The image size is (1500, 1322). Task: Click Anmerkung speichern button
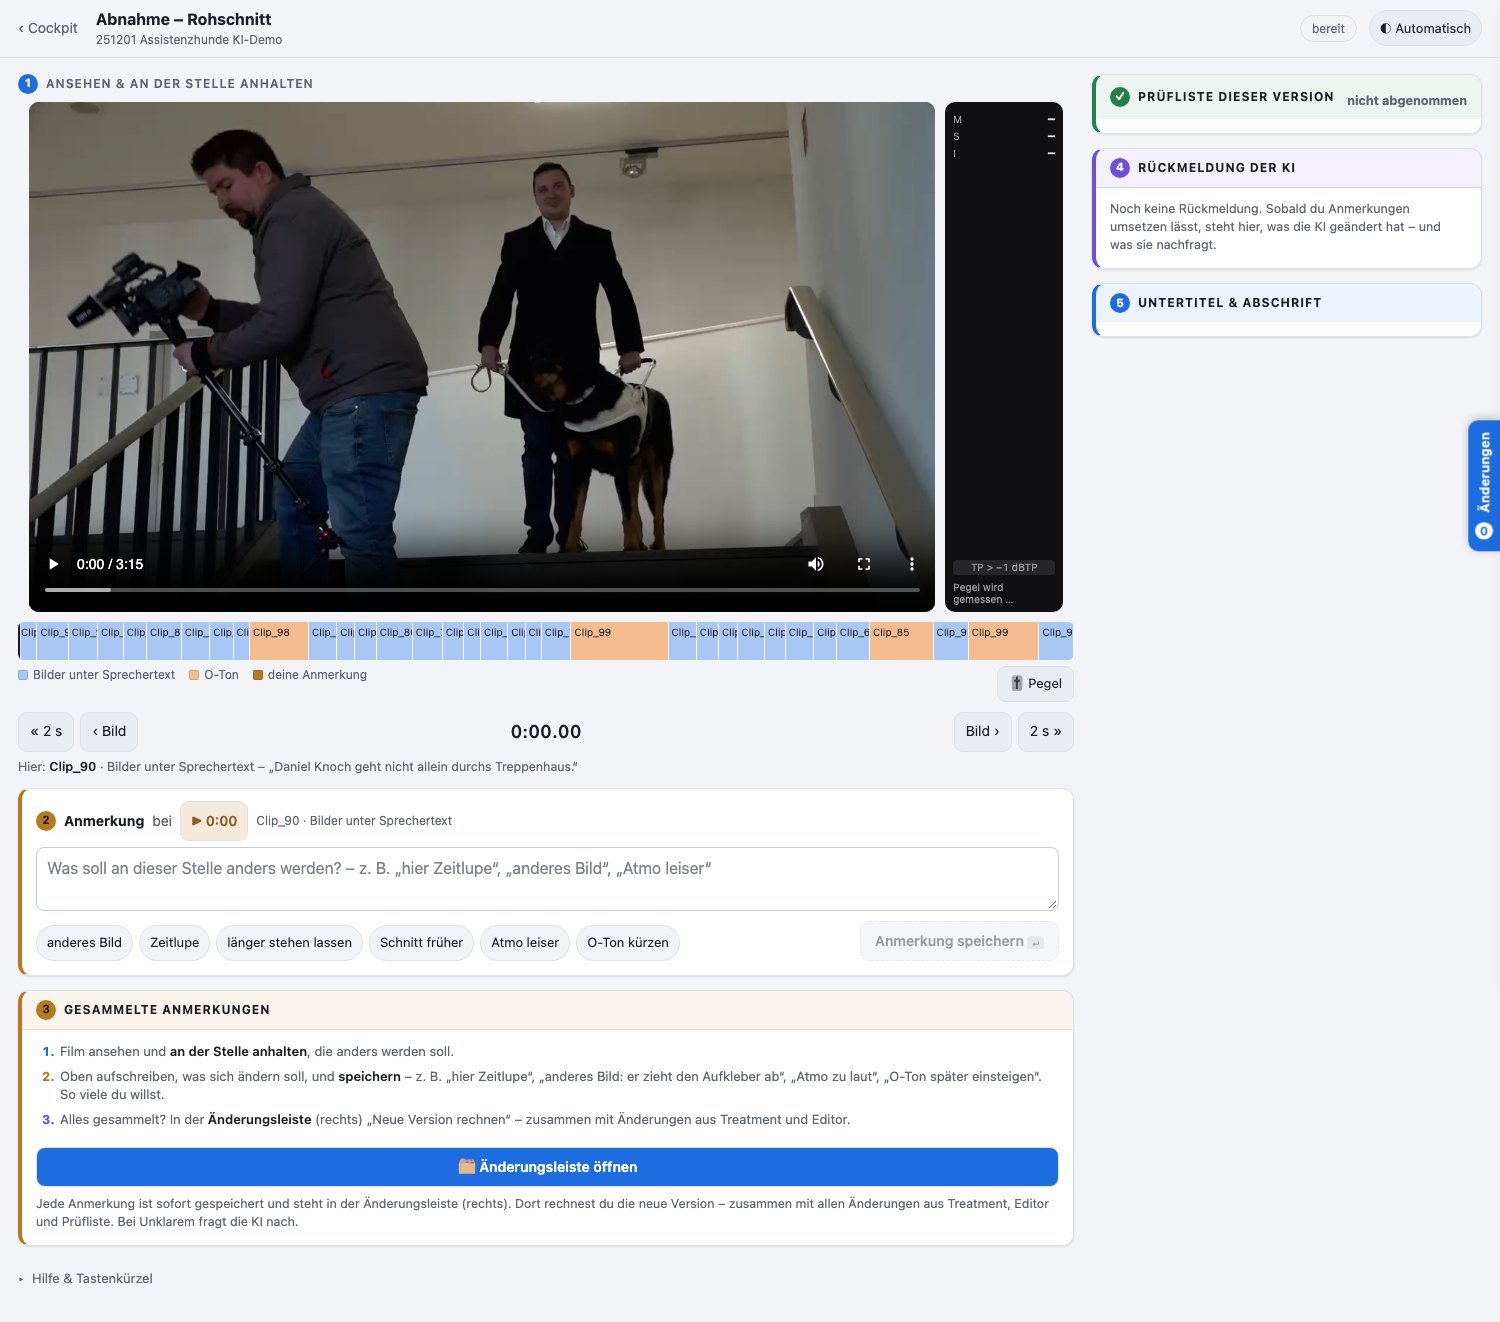959,942
